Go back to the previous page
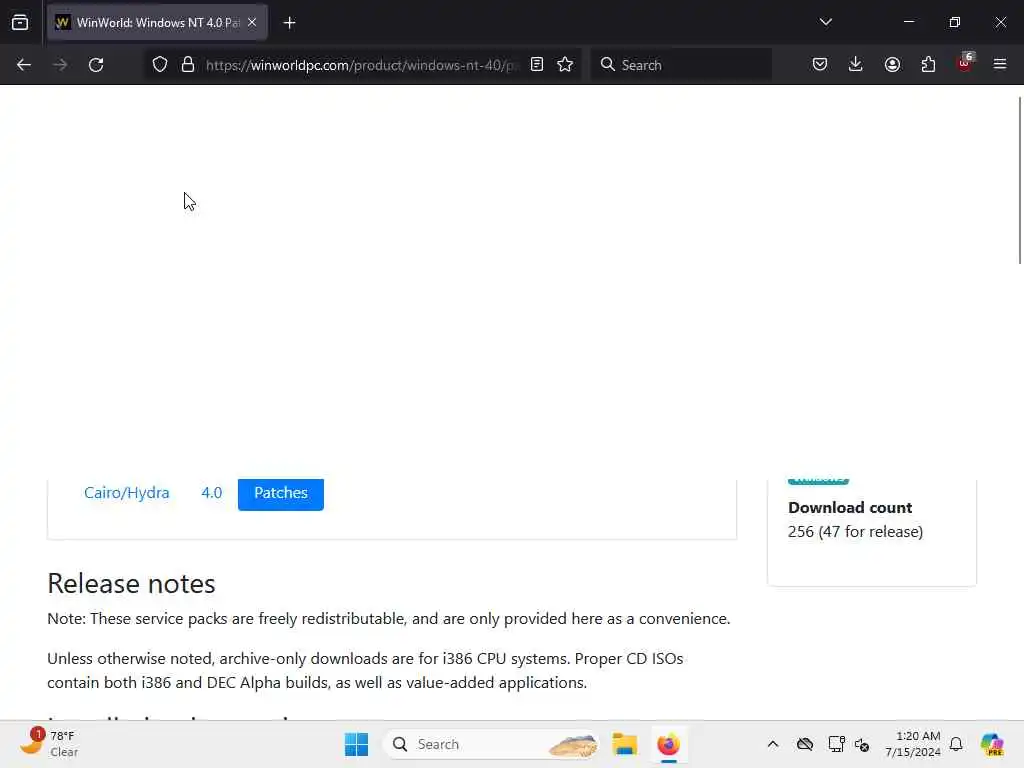 click(x=24, y=65)
